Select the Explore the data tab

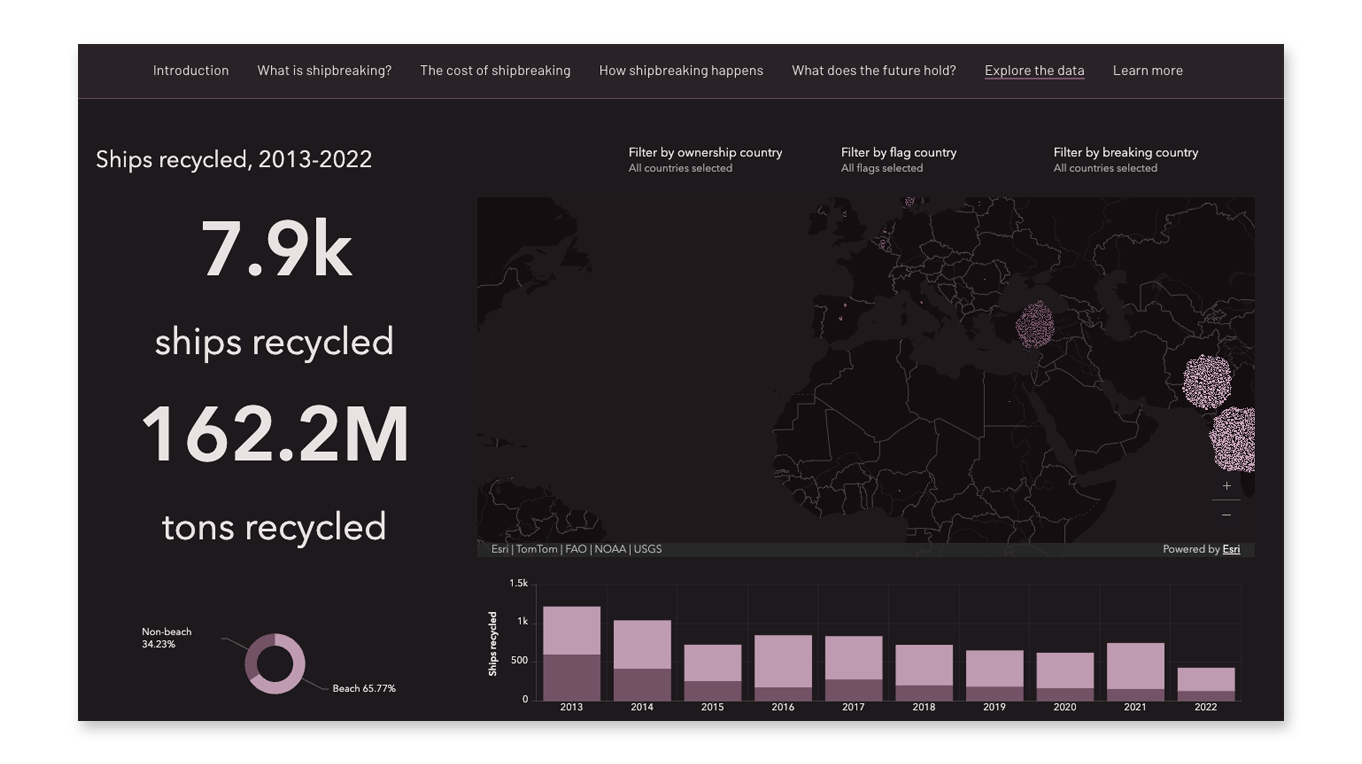pos(1034,70)
